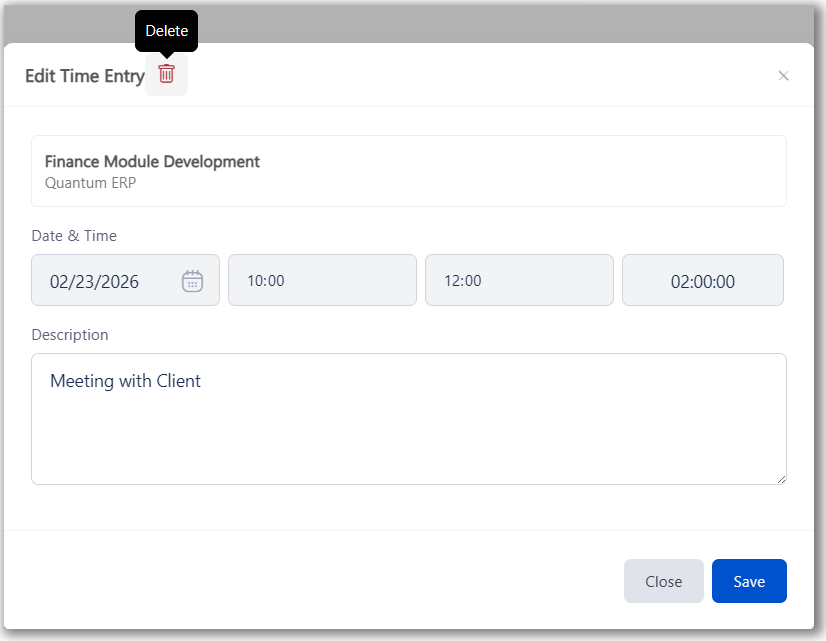This screenshot has width=826, height=641.
Task: Edit the duration field showing 02:00:00
Action: [703, 280]
